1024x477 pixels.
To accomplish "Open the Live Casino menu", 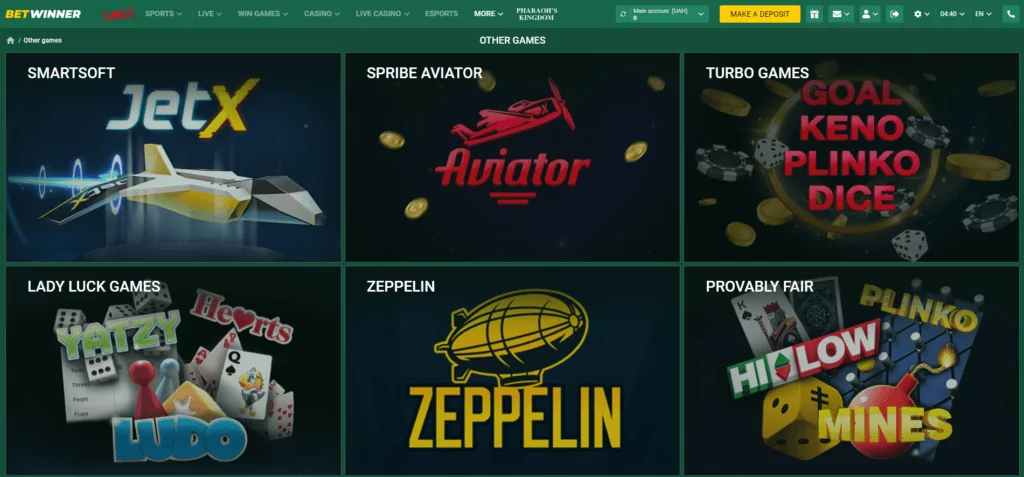I will pos(383,14).
